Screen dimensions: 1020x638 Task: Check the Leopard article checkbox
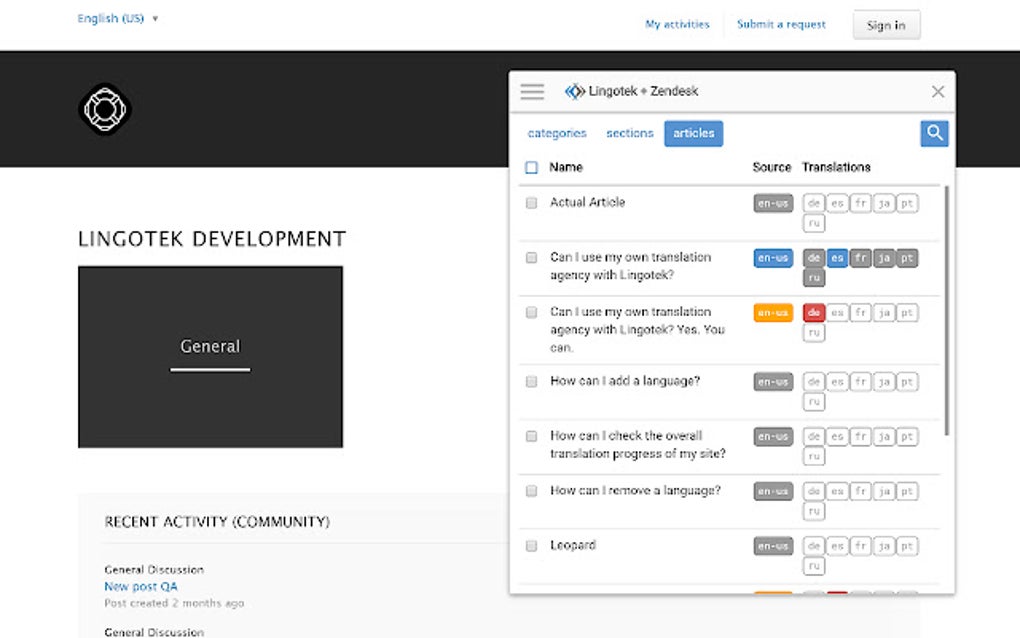coord(531,545)
